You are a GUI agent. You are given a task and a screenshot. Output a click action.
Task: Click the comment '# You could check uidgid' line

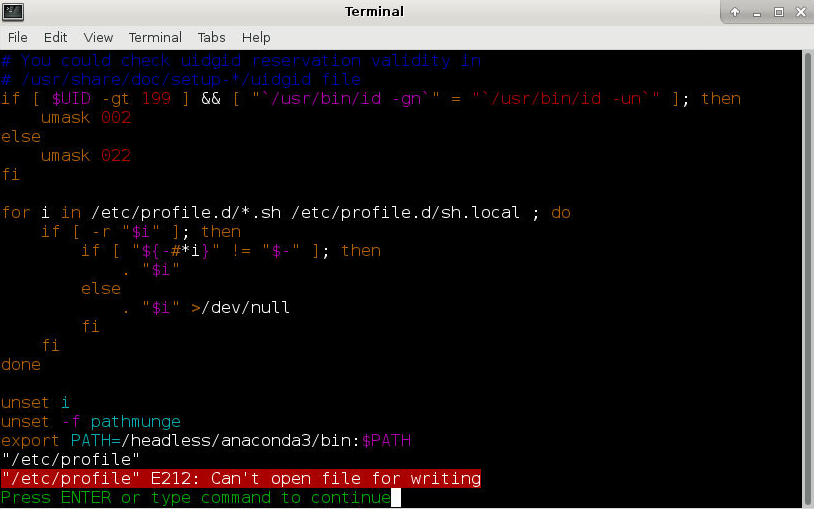click(241, 60)
